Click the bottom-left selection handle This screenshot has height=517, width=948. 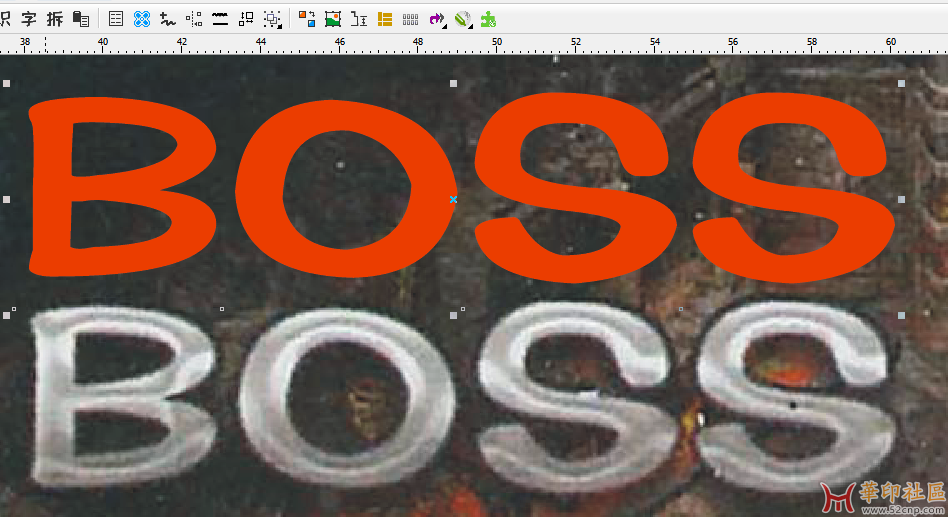point(7,316)
